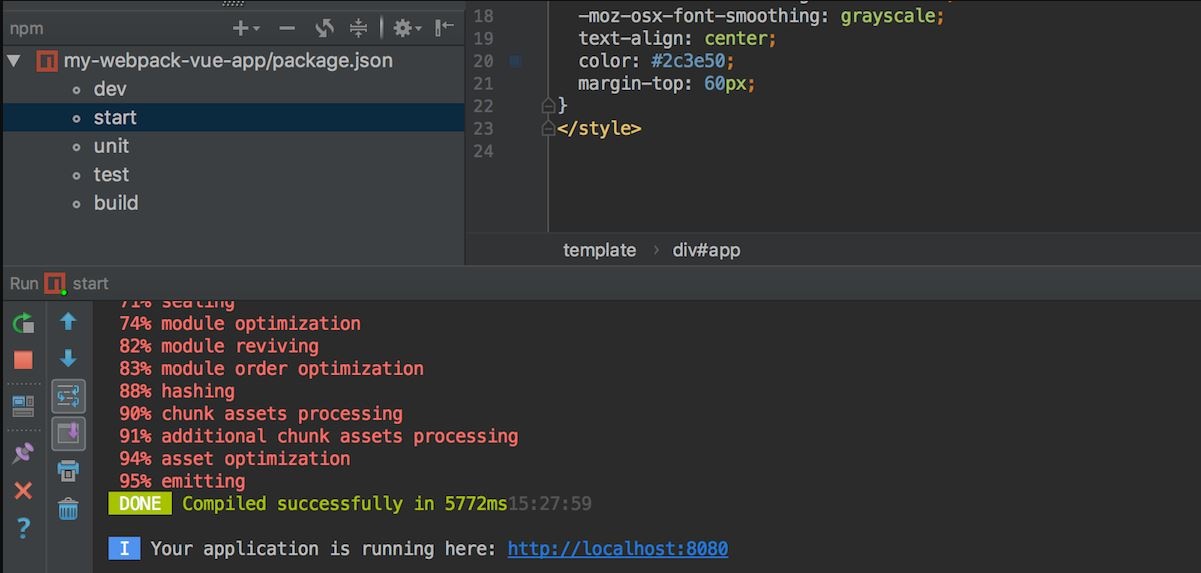Clear console with the trash icon
Image resolution: width=1201 pixels, height=573 pixels.
68,509
